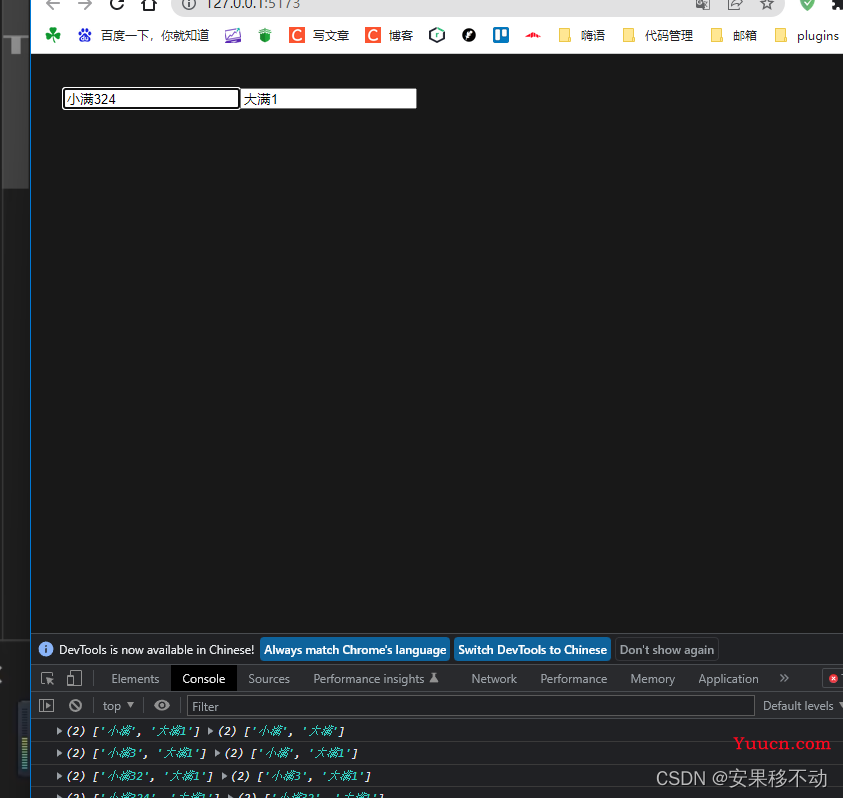The image size is (843, 798).
Task: Switch to the Network tab
Action: pos(494,679)
